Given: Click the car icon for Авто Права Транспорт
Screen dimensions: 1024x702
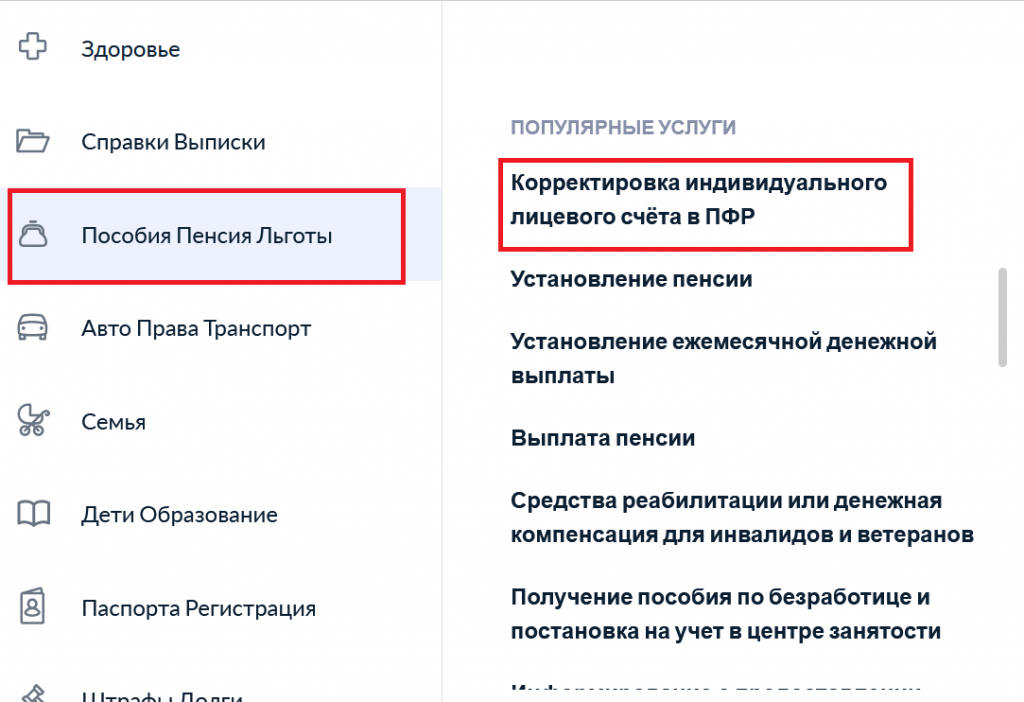Looking at the screenshot, I should point(33,328).
